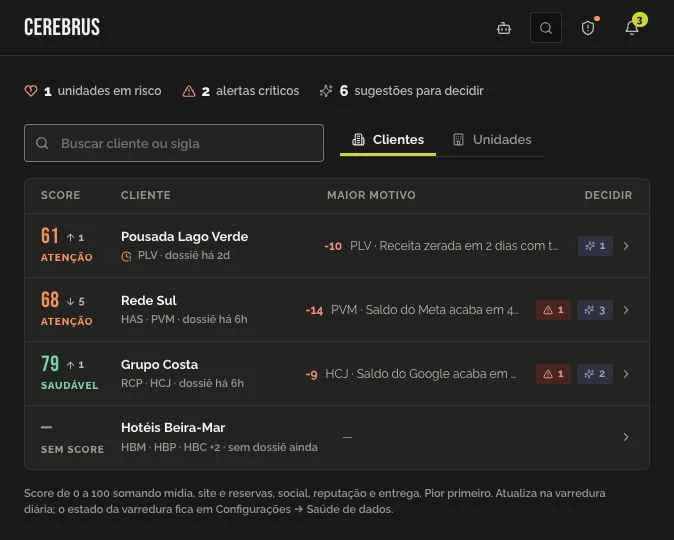Click the building icon on Unidades tab
674x540 pixels.
pos(458,140)
